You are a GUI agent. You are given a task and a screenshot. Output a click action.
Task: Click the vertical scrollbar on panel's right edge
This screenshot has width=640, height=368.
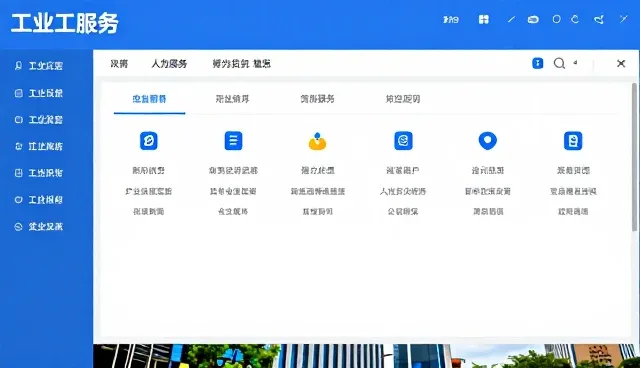[x=634, y=157]
